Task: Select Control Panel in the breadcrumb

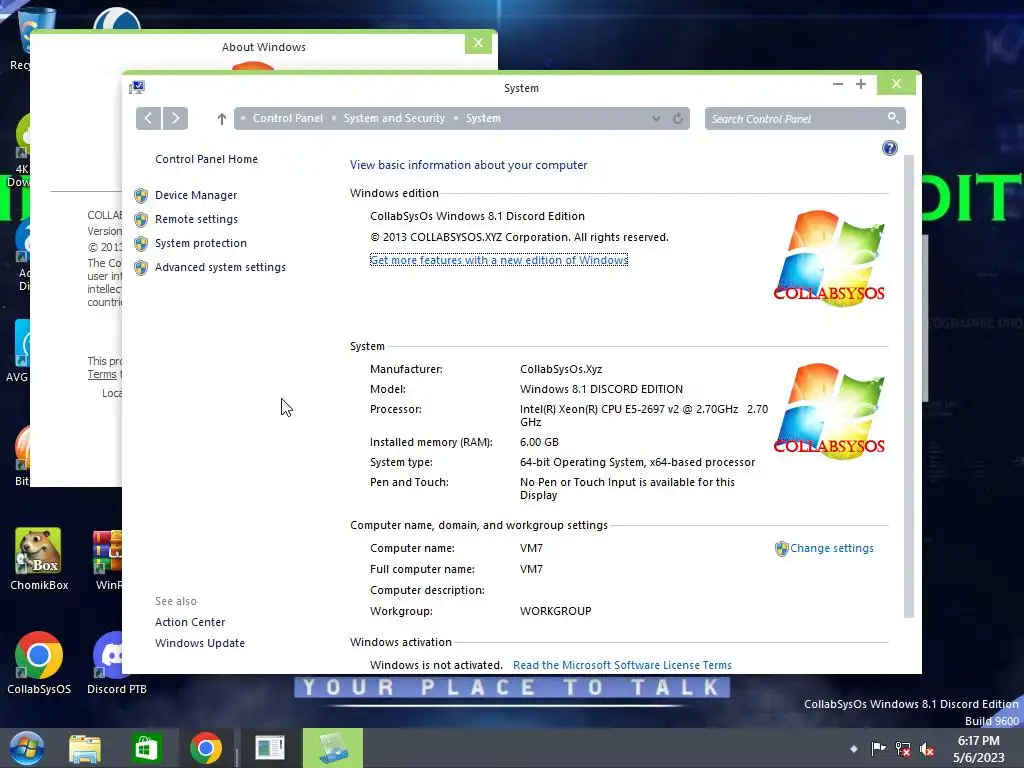Action: [287, 118]
